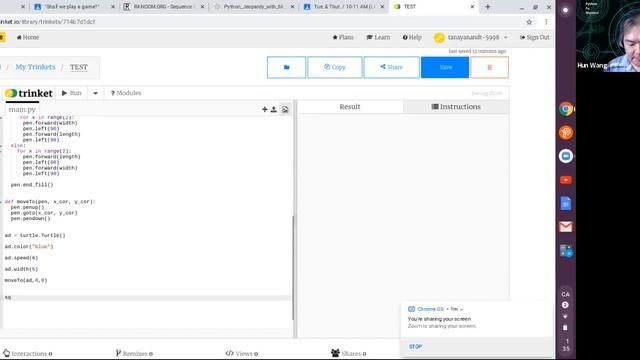This screenshot has width=640, height=360.
Task: Switch to "Shall we play a game?" tab
Action: (x=72, y=7)
